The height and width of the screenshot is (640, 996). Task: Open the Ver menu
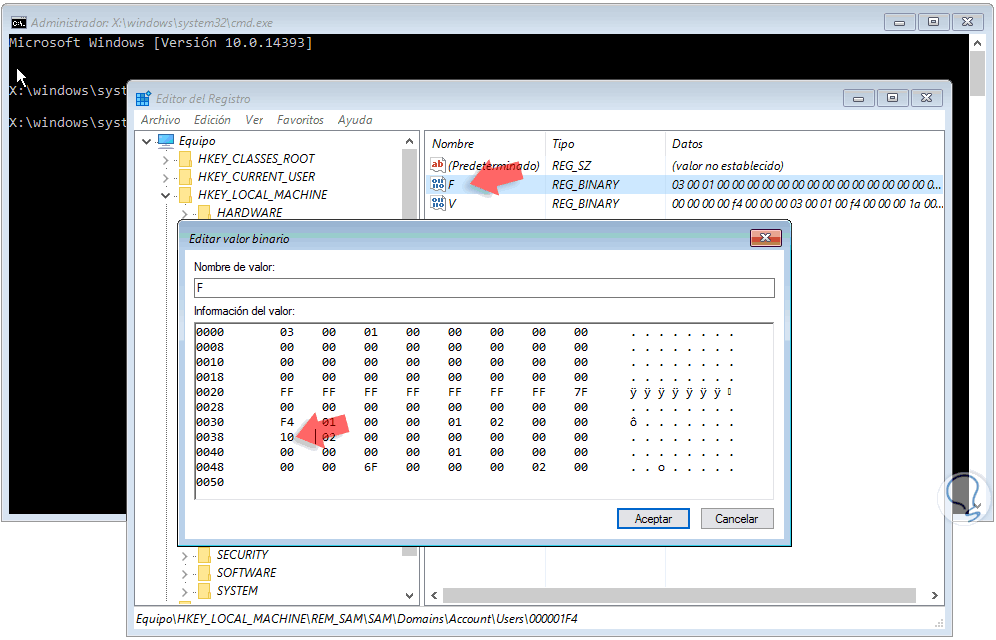coord(254,120)
